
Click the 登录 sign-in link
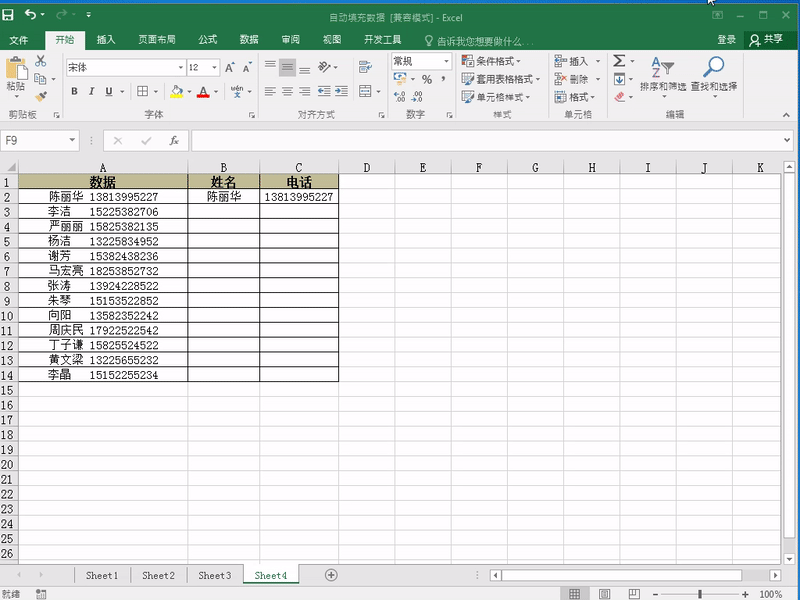[727, 40]
